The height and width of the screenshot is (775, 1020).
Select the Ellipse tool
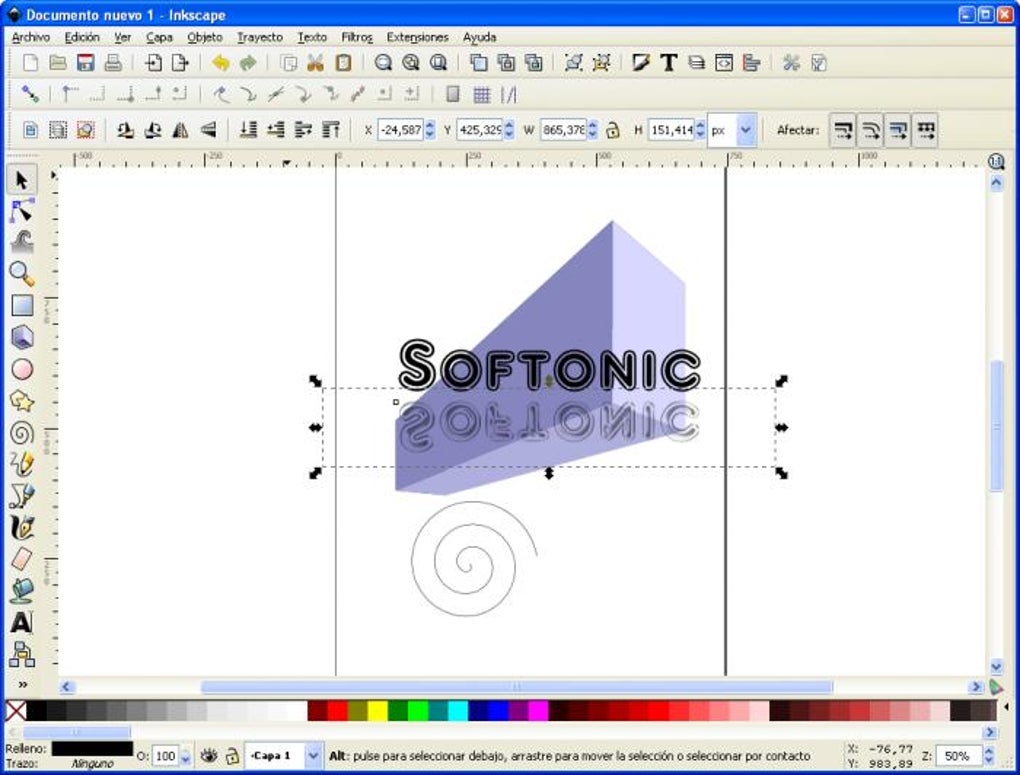tap(21, 369)
